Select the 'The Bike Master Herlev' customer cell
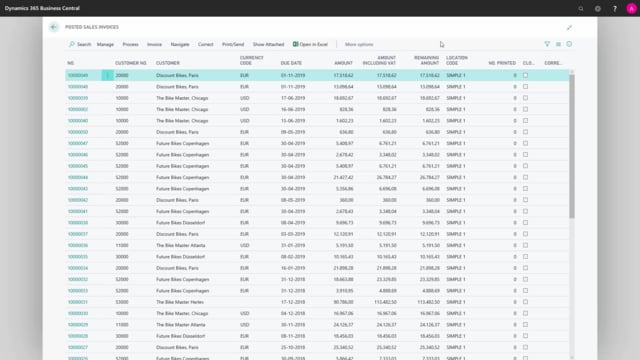The height and width of the screenshot is (360, 640). [180, 302]
